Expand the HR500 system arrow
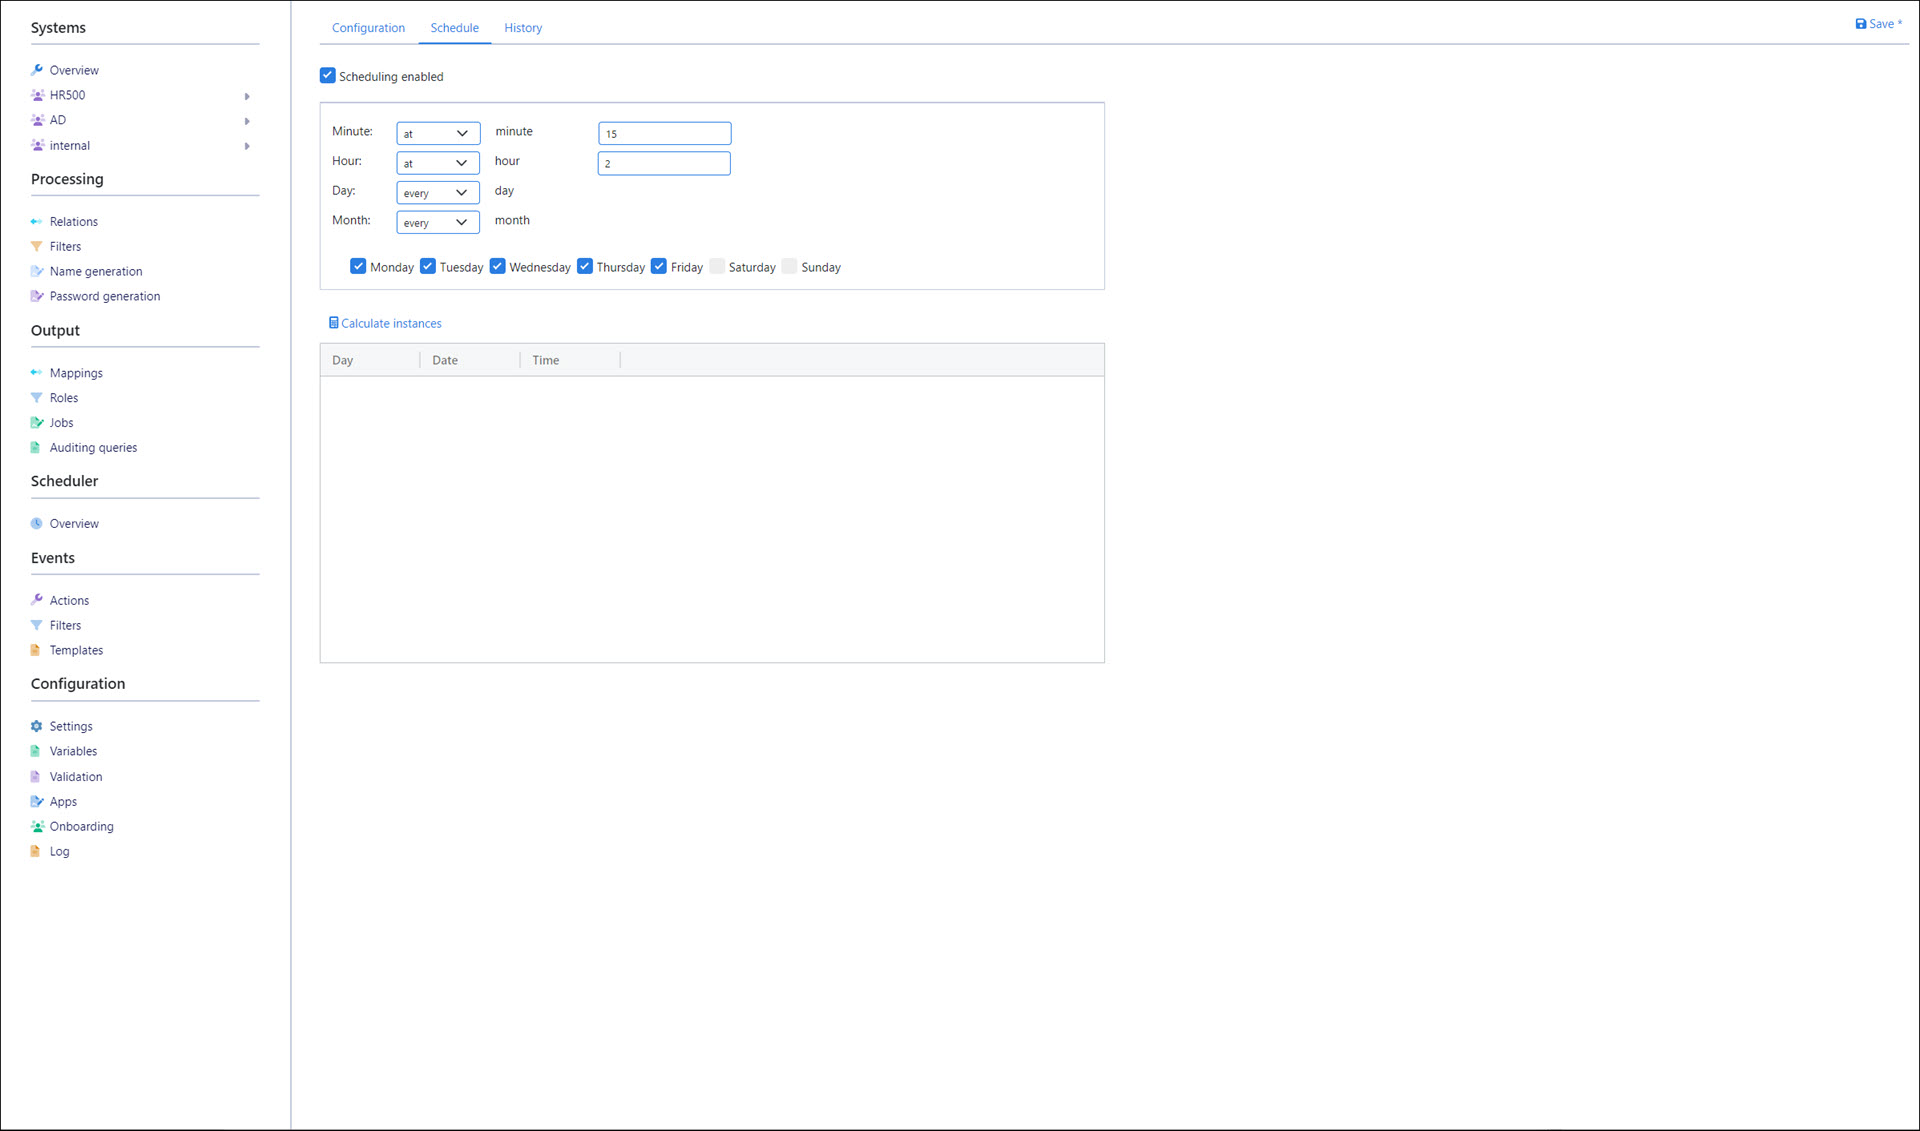 point(247,96)
